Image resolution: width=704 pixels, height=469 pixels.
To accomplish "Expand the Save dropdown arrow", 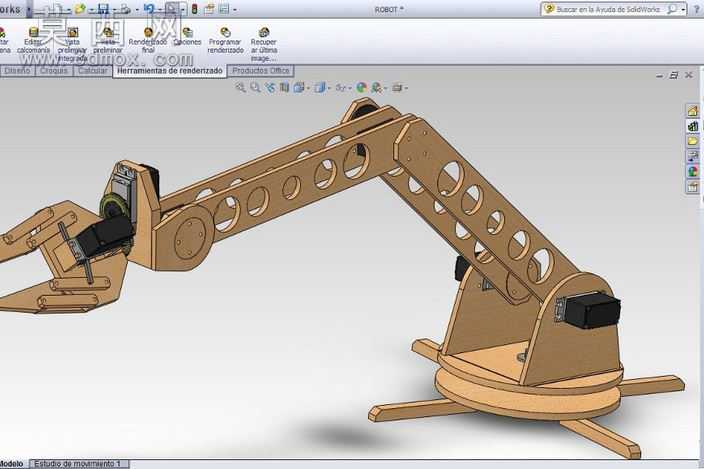I will (x=114, y=9).
